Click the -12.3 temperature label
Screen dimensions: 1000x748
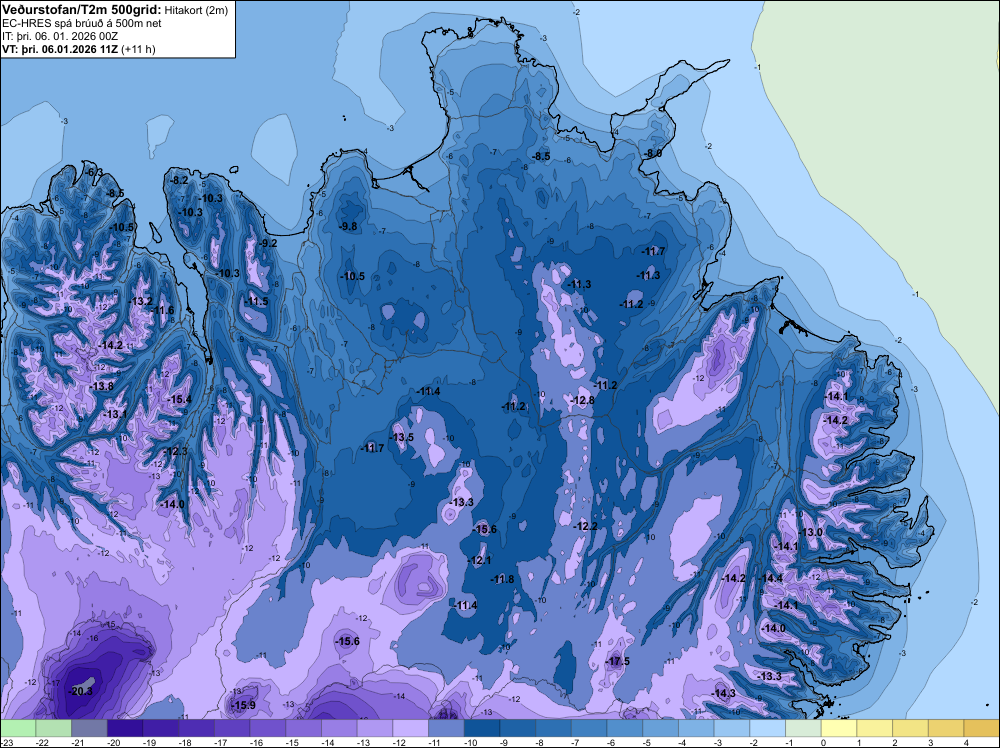(175, 451)
